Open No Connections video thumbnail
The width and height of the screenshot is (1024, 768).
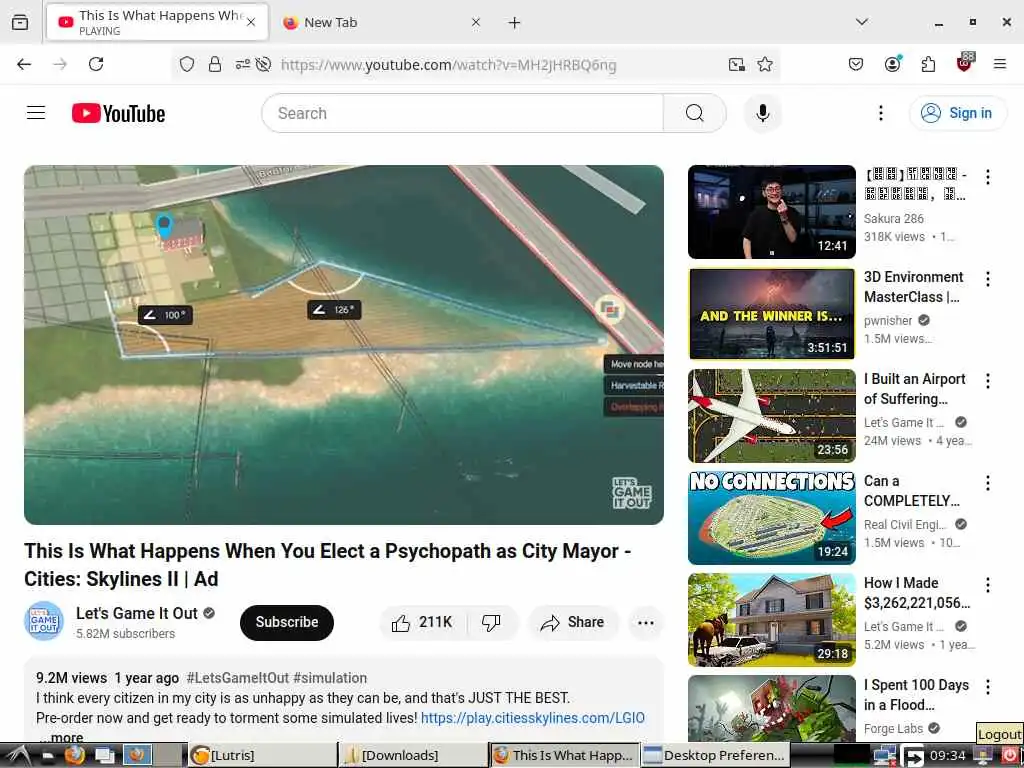pyautogui.click(x=771, y=517)
